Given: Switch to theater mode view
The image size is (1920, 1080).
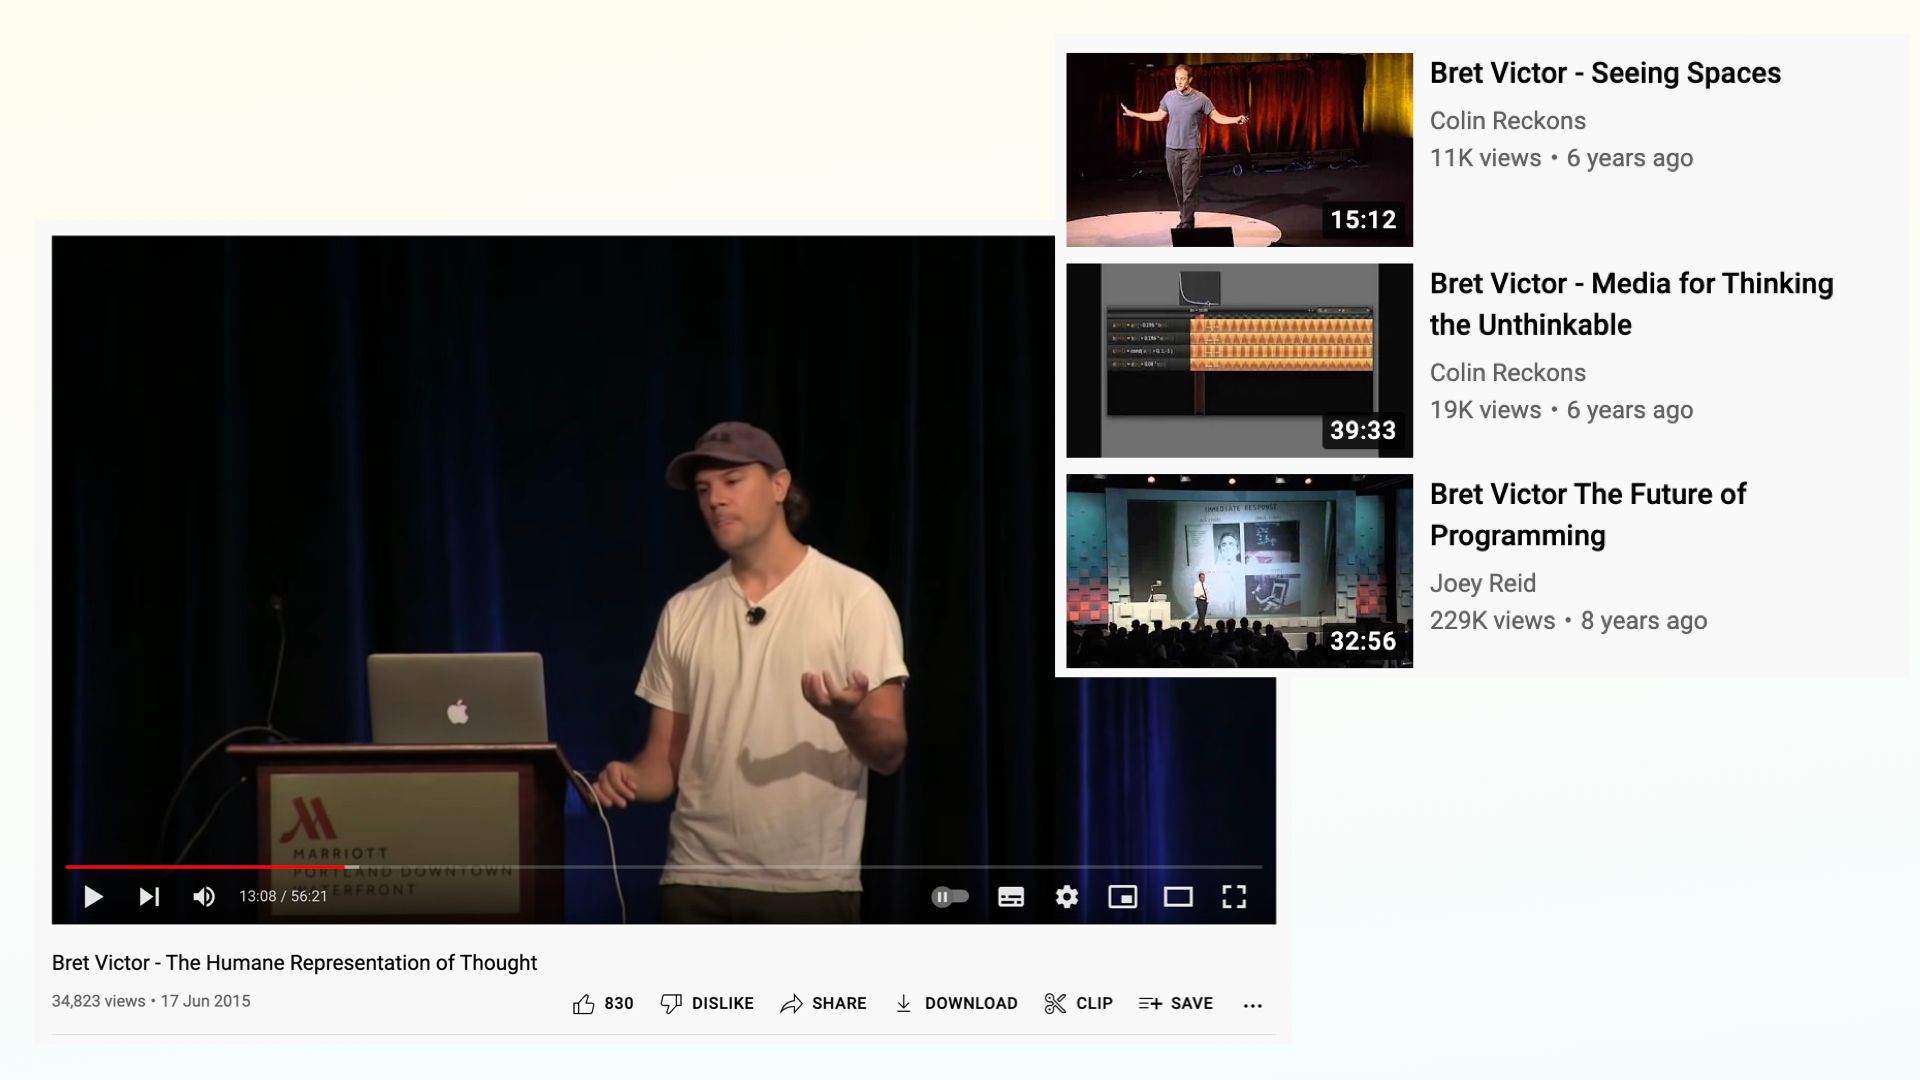Looking at the screenshot, I should (x=1178, y=897).
